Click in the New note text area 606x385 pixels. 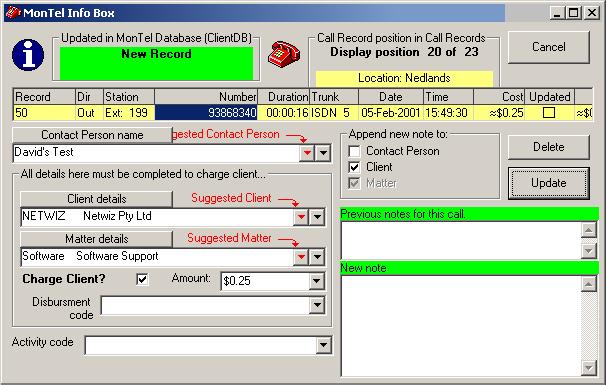coord(461,325)
